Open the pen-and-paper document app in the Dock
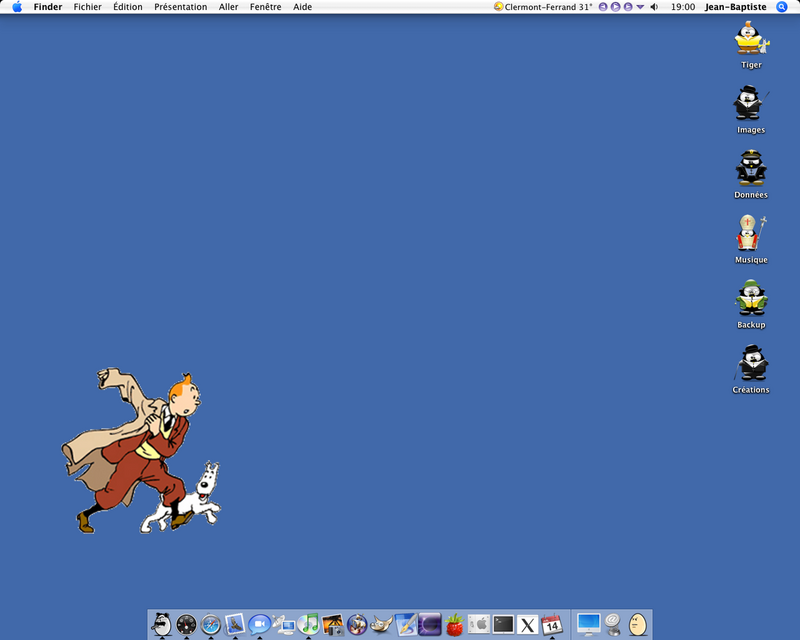Screen dimensions: 800x640 (x=406, y=624)
